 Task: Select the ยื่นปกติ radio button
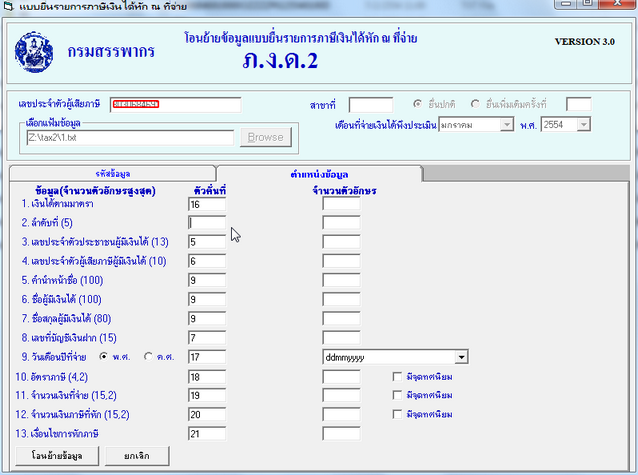coord(417,104)
